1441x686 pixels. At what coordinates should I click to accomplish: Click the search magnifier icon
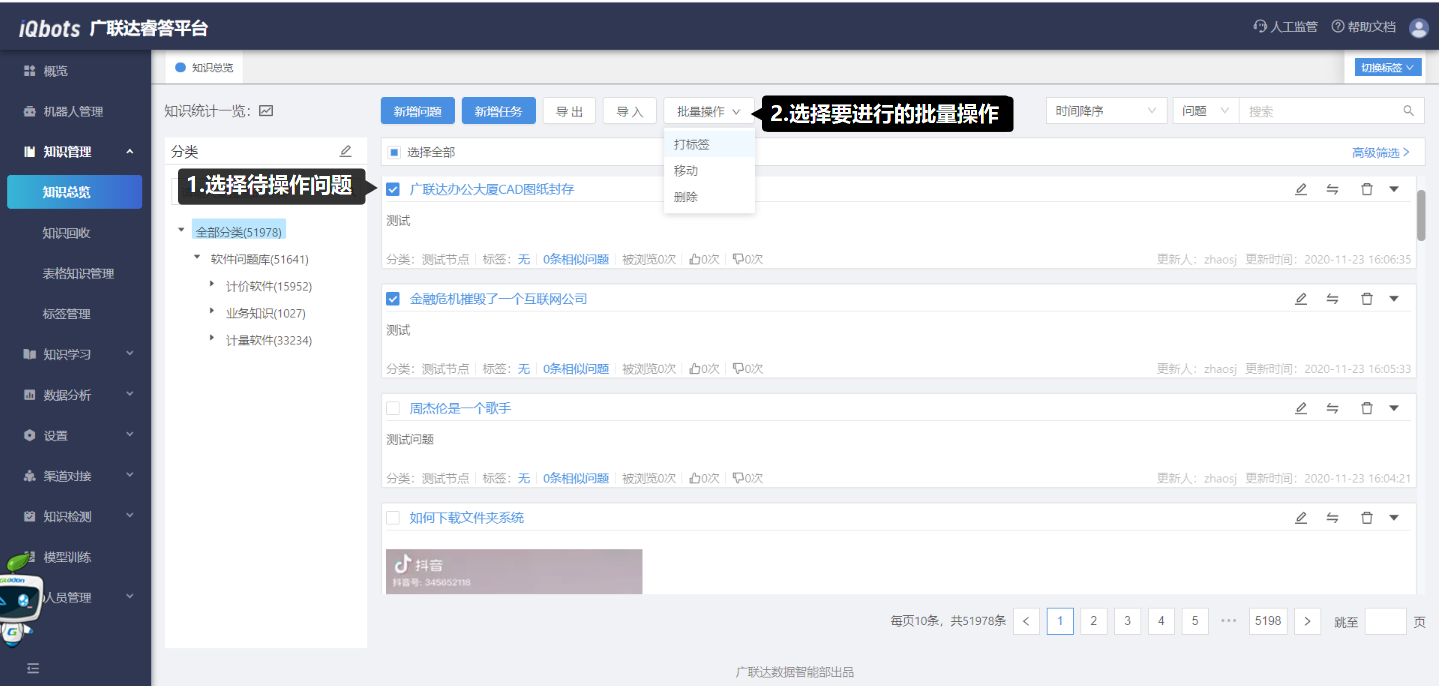[1408, 111]
